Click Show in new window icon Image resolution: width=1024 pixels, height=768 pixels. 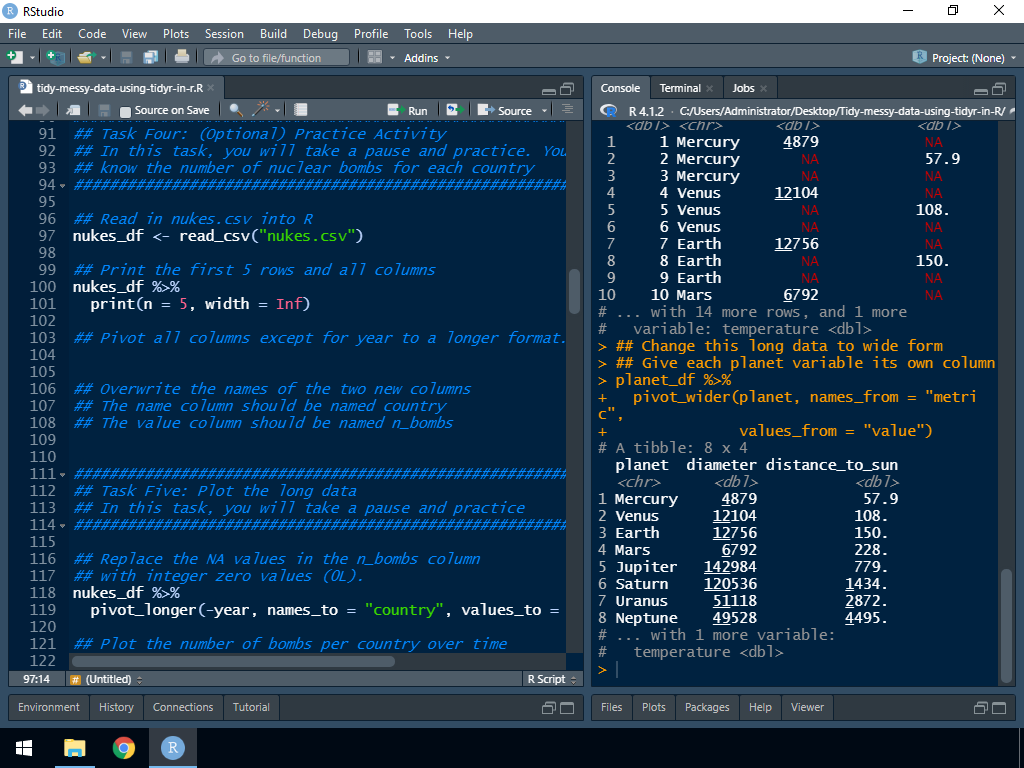[x=74, y=110]
